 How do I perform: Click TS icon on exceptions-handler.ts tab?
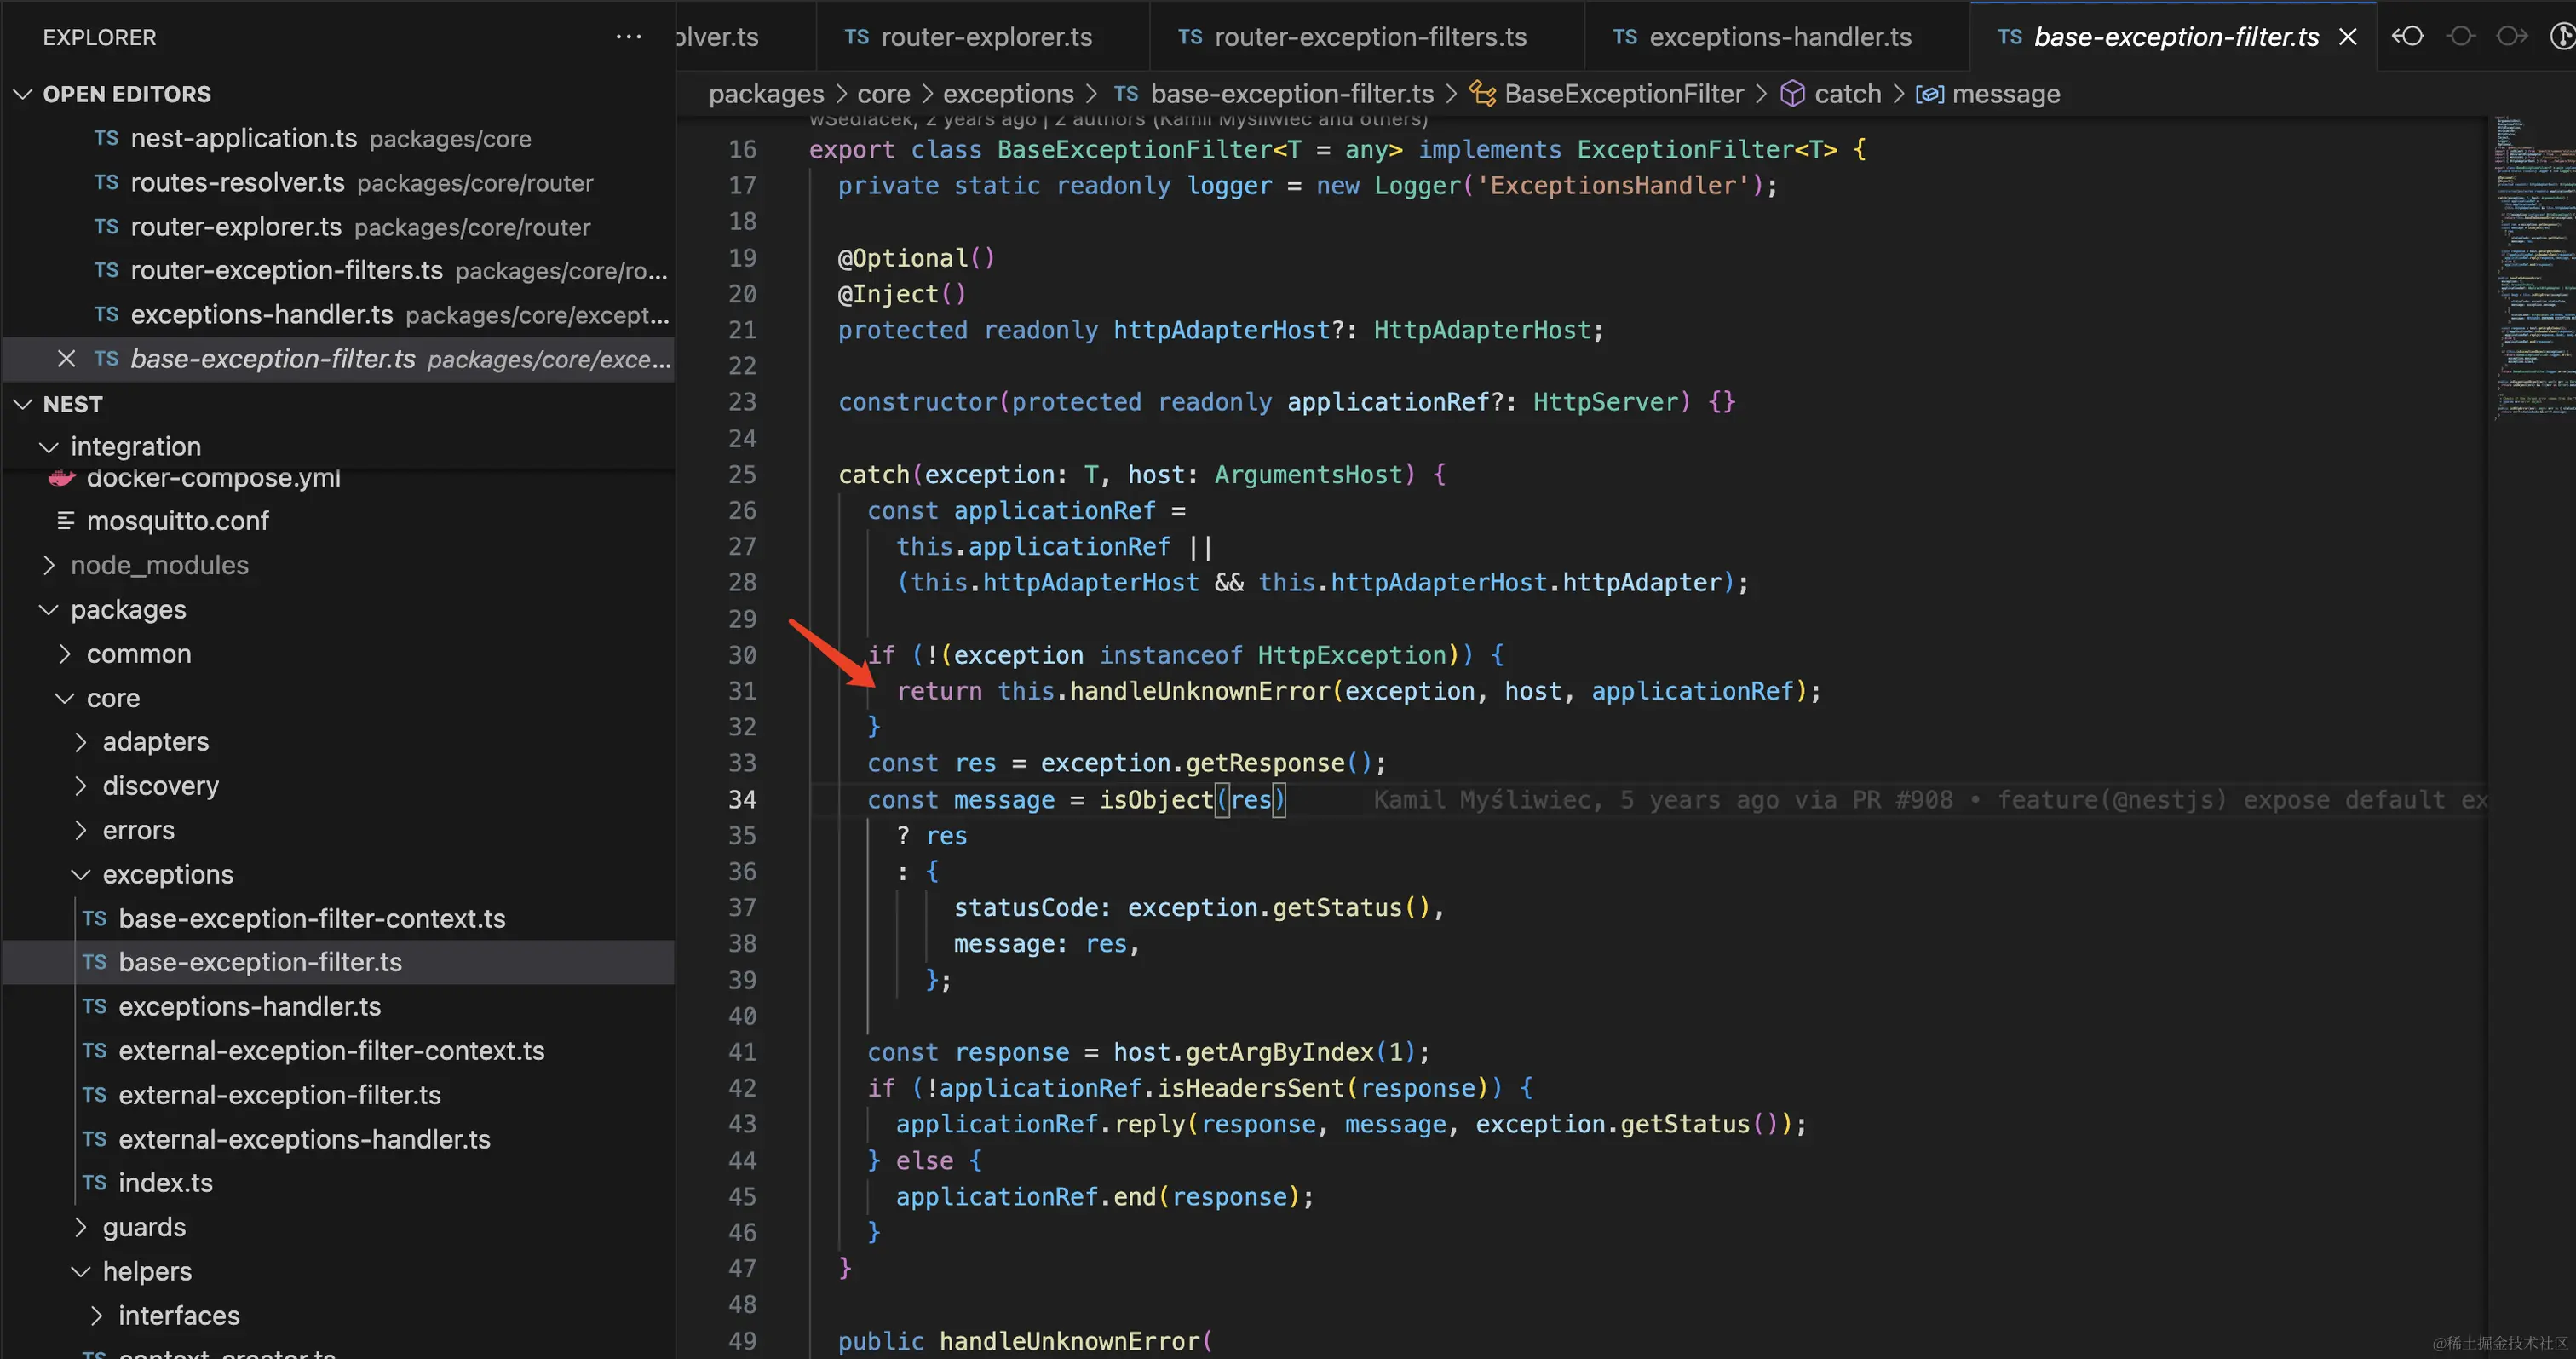pos(1625,37)
